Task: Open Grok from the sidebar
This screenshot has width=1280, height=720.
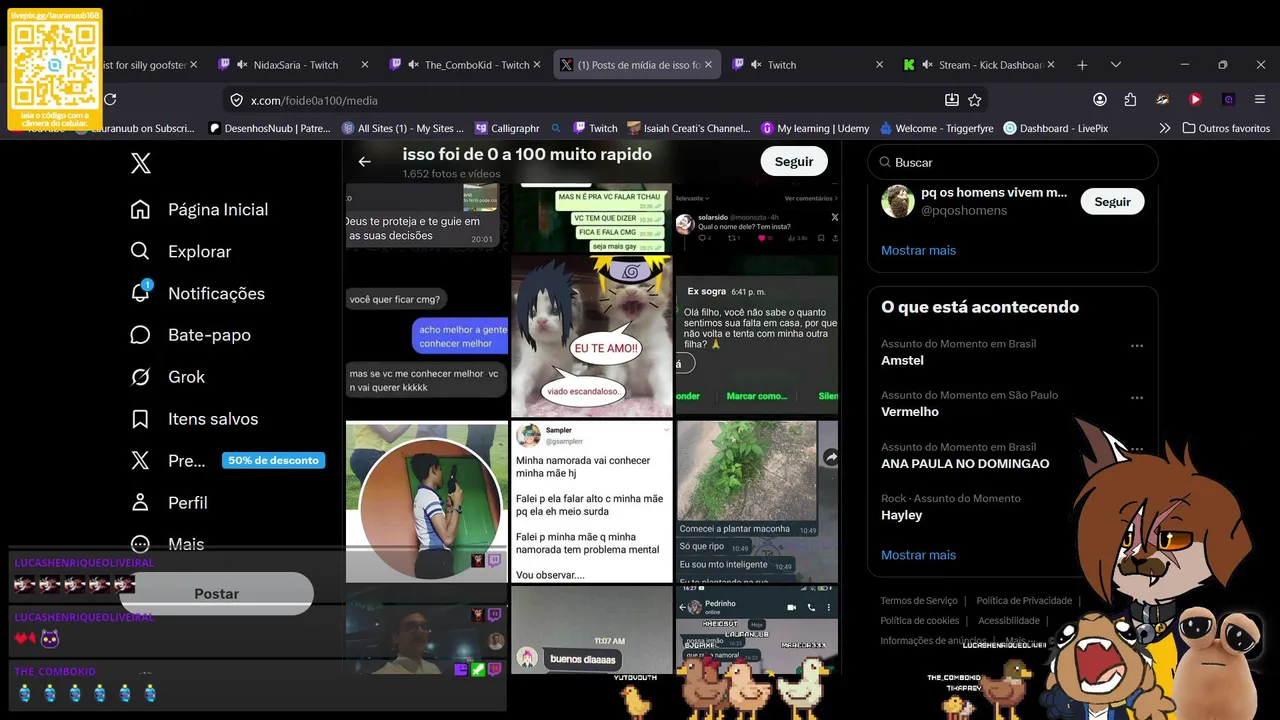Action: pos(167,377)
